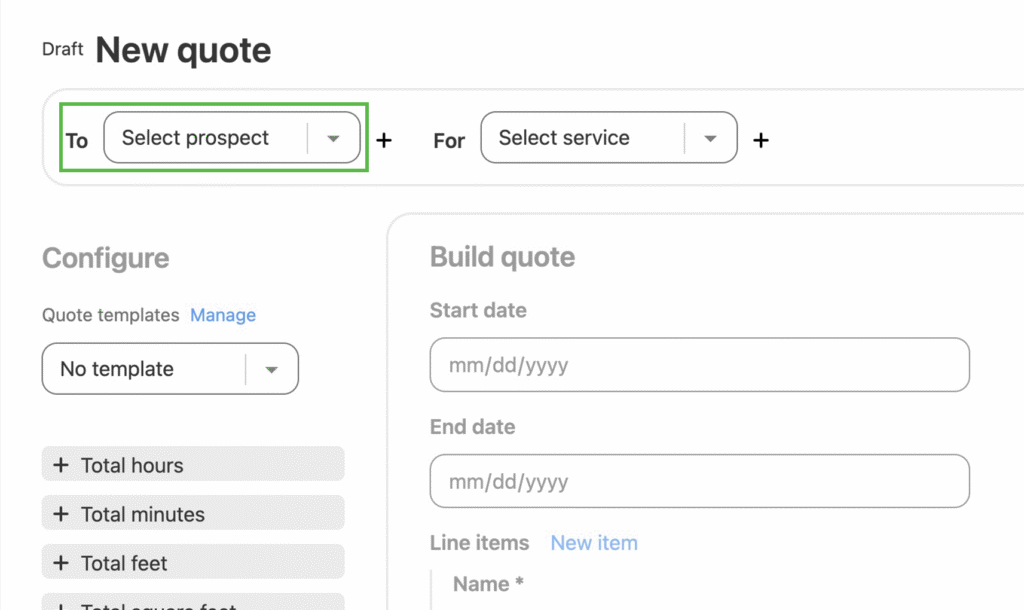Image resolution: width=1024 pixels, height=610 pixels.
Task: Click the No template text in selector
Action: tap(117, 369)
